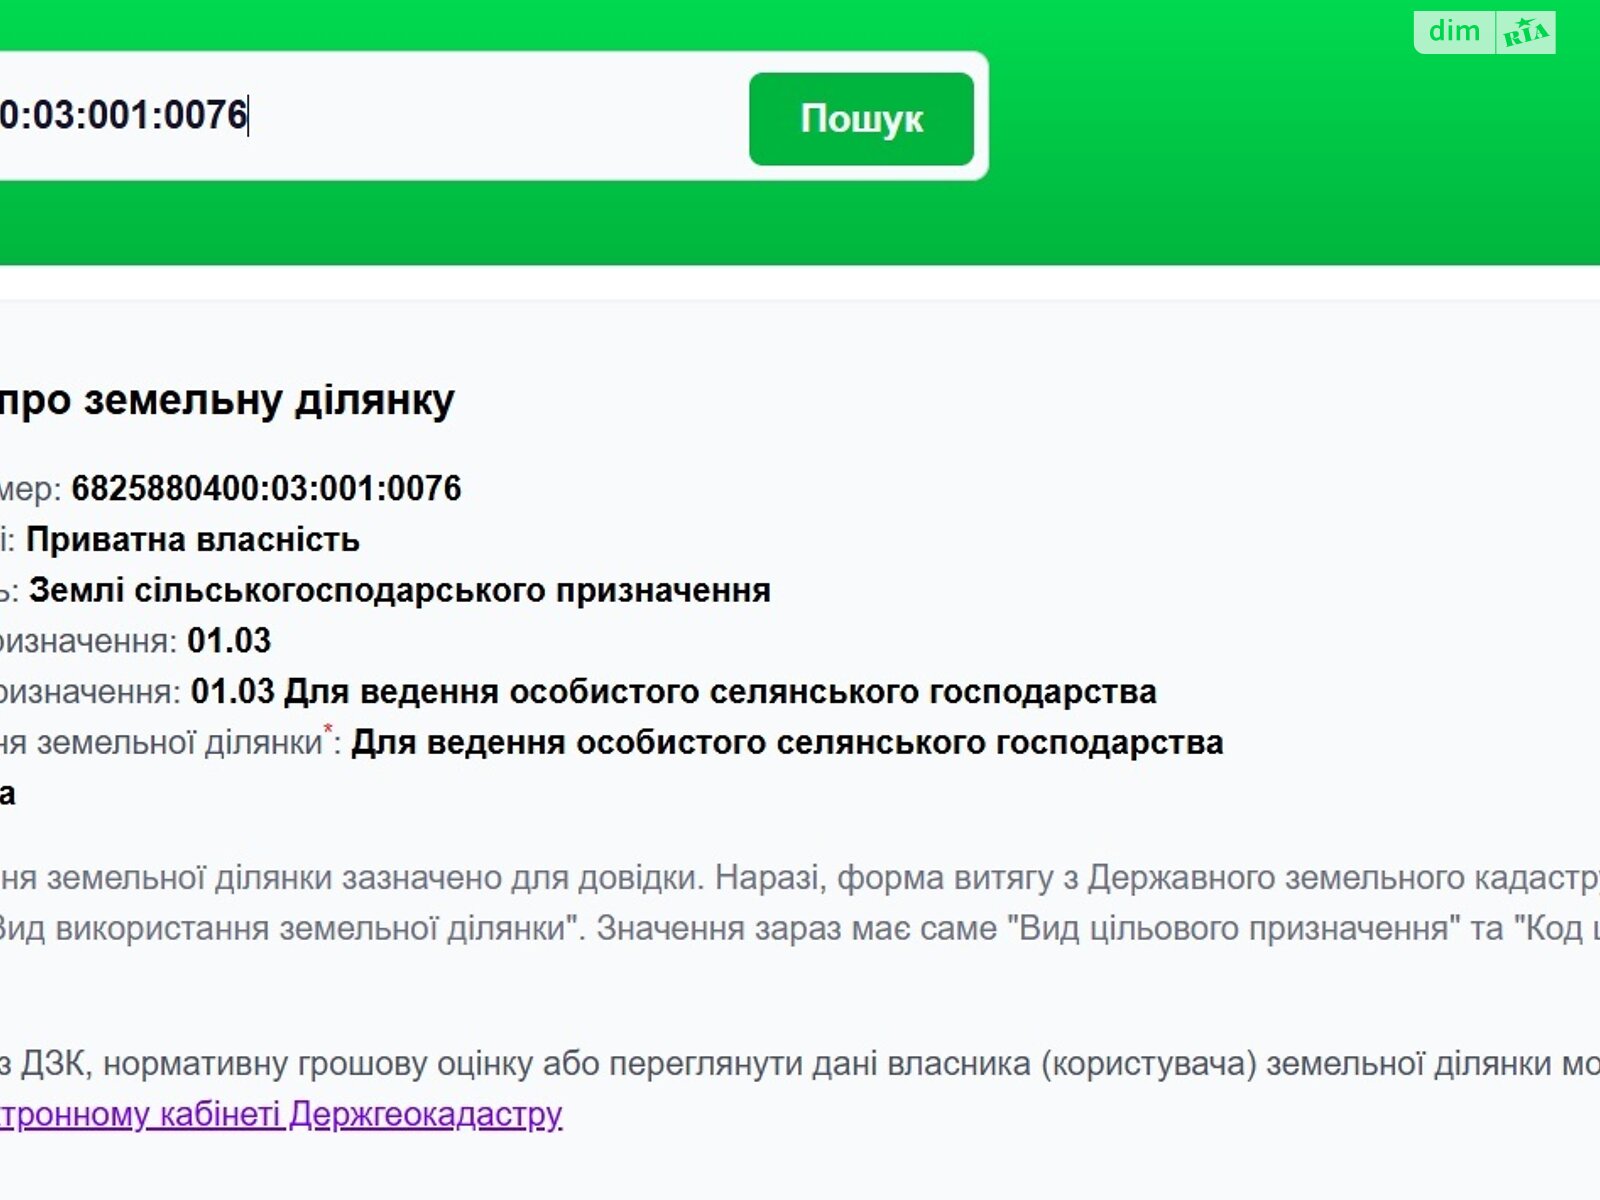Click the land use value after the asterisk
The image size is (1600, 1200).
coord(787,743)
